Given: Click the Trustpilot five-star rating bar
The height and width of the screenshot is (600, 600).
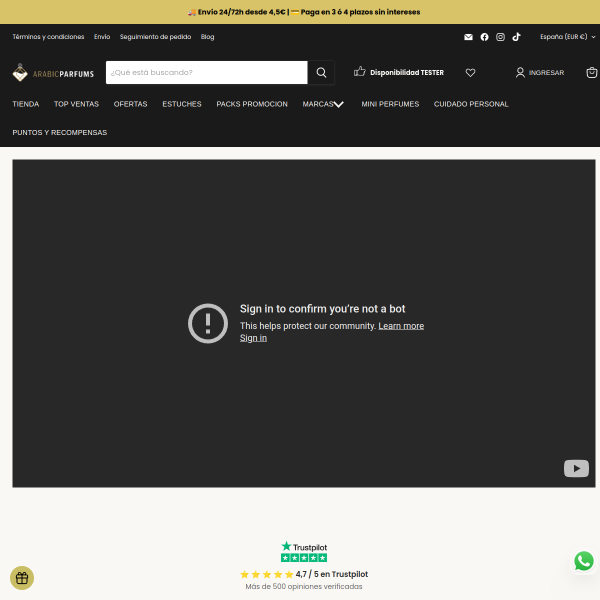Looking at the screenshot, I should pos(304,558).
